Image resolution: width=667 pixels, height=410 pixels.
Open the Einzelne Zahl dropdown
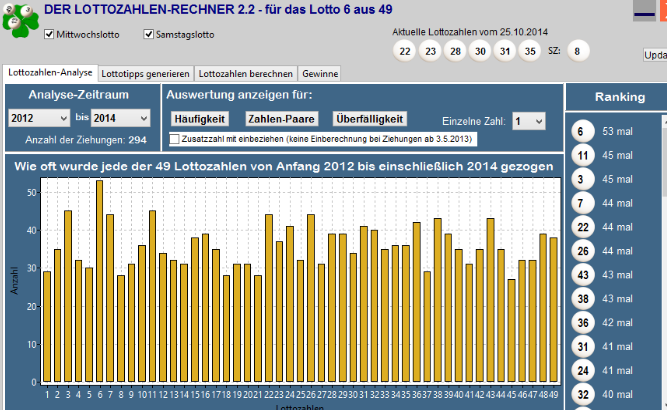[529, 121]
